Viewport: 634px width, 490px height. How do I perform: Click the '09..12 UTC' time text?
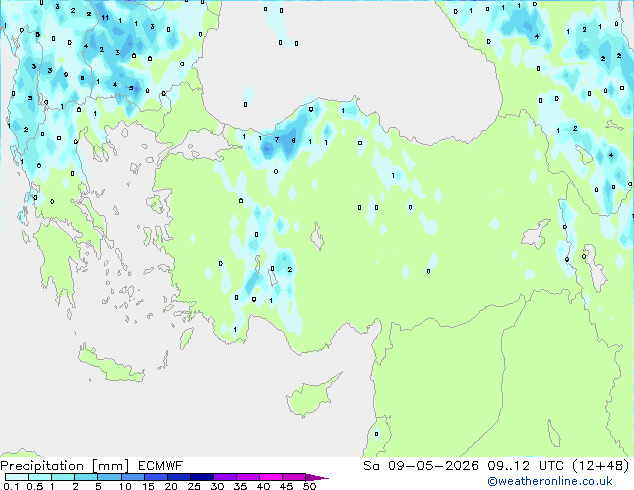pos(526,466)
